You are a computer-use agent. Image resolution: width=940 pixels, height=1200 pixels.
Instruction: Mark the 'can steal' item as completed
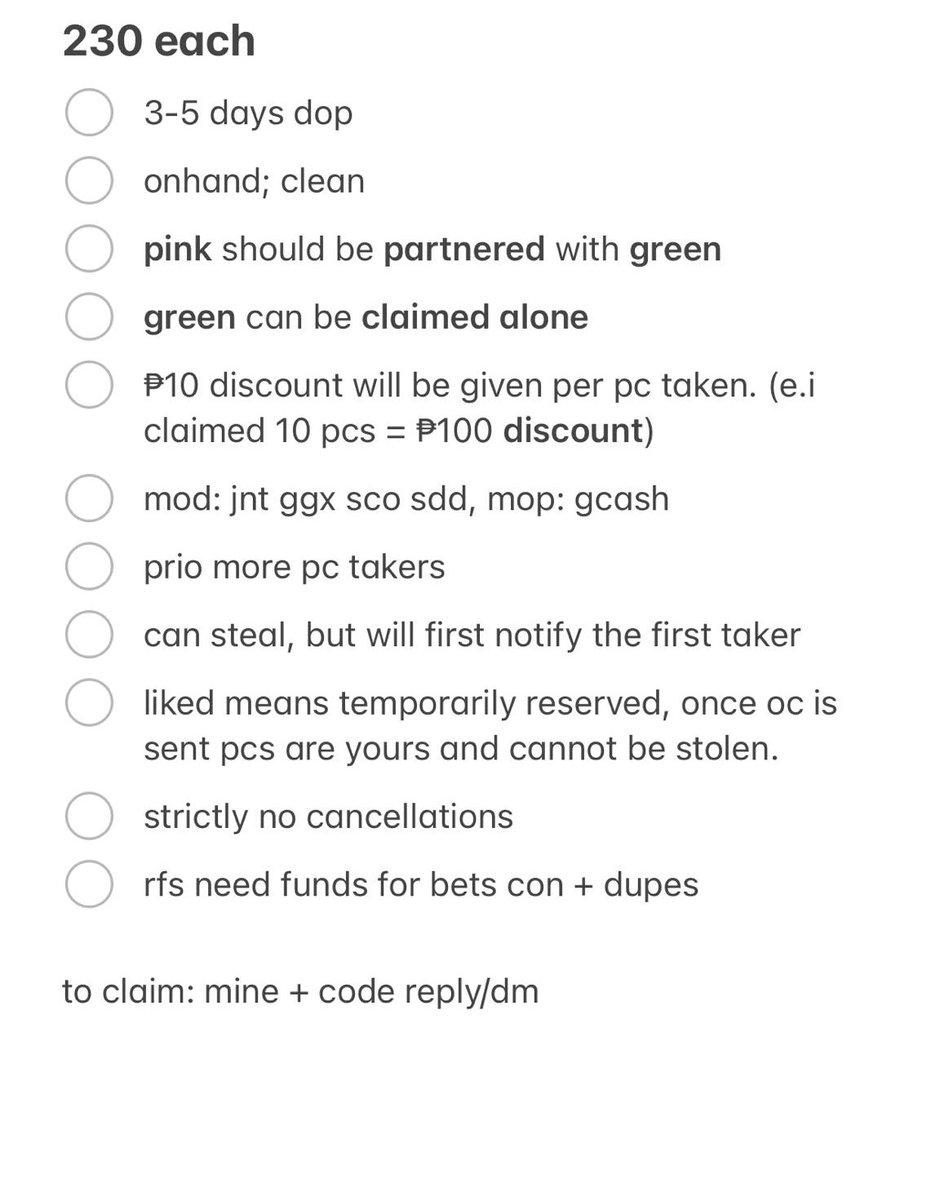88,635
